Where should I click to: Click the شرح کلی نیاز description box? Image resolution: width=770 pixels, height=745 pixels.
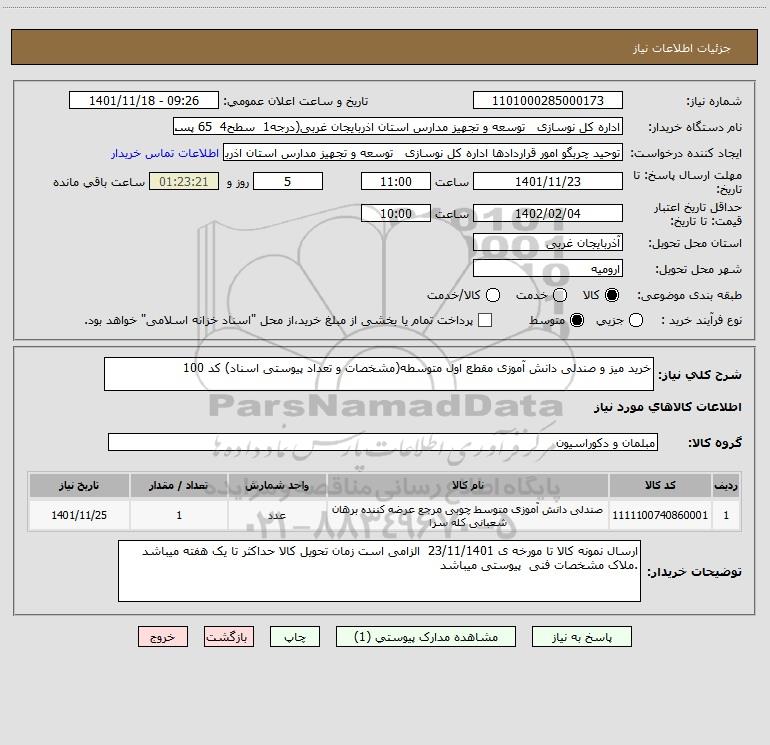pos(379,374)
